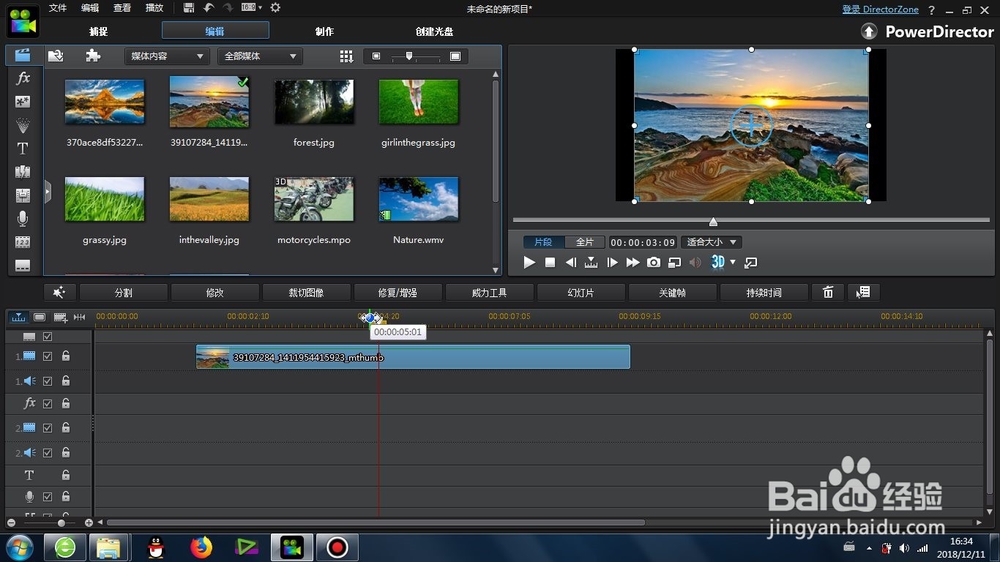This screenshot has width=1000, height=562.
Task: Step to next frame
Action: tap(612, 262)
